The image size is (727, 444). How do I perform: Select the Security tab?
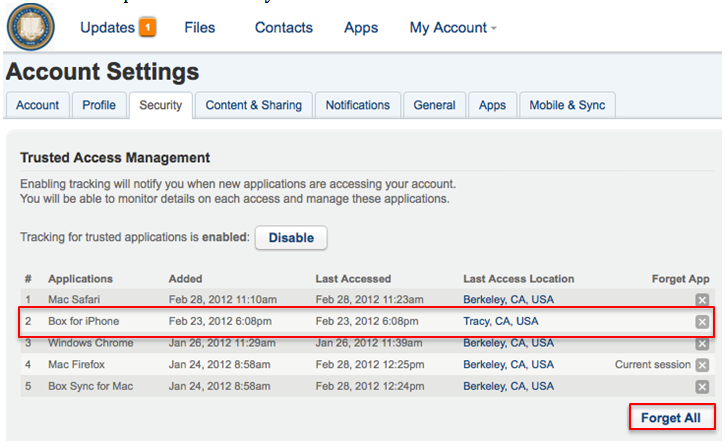[x=160, y=105]
